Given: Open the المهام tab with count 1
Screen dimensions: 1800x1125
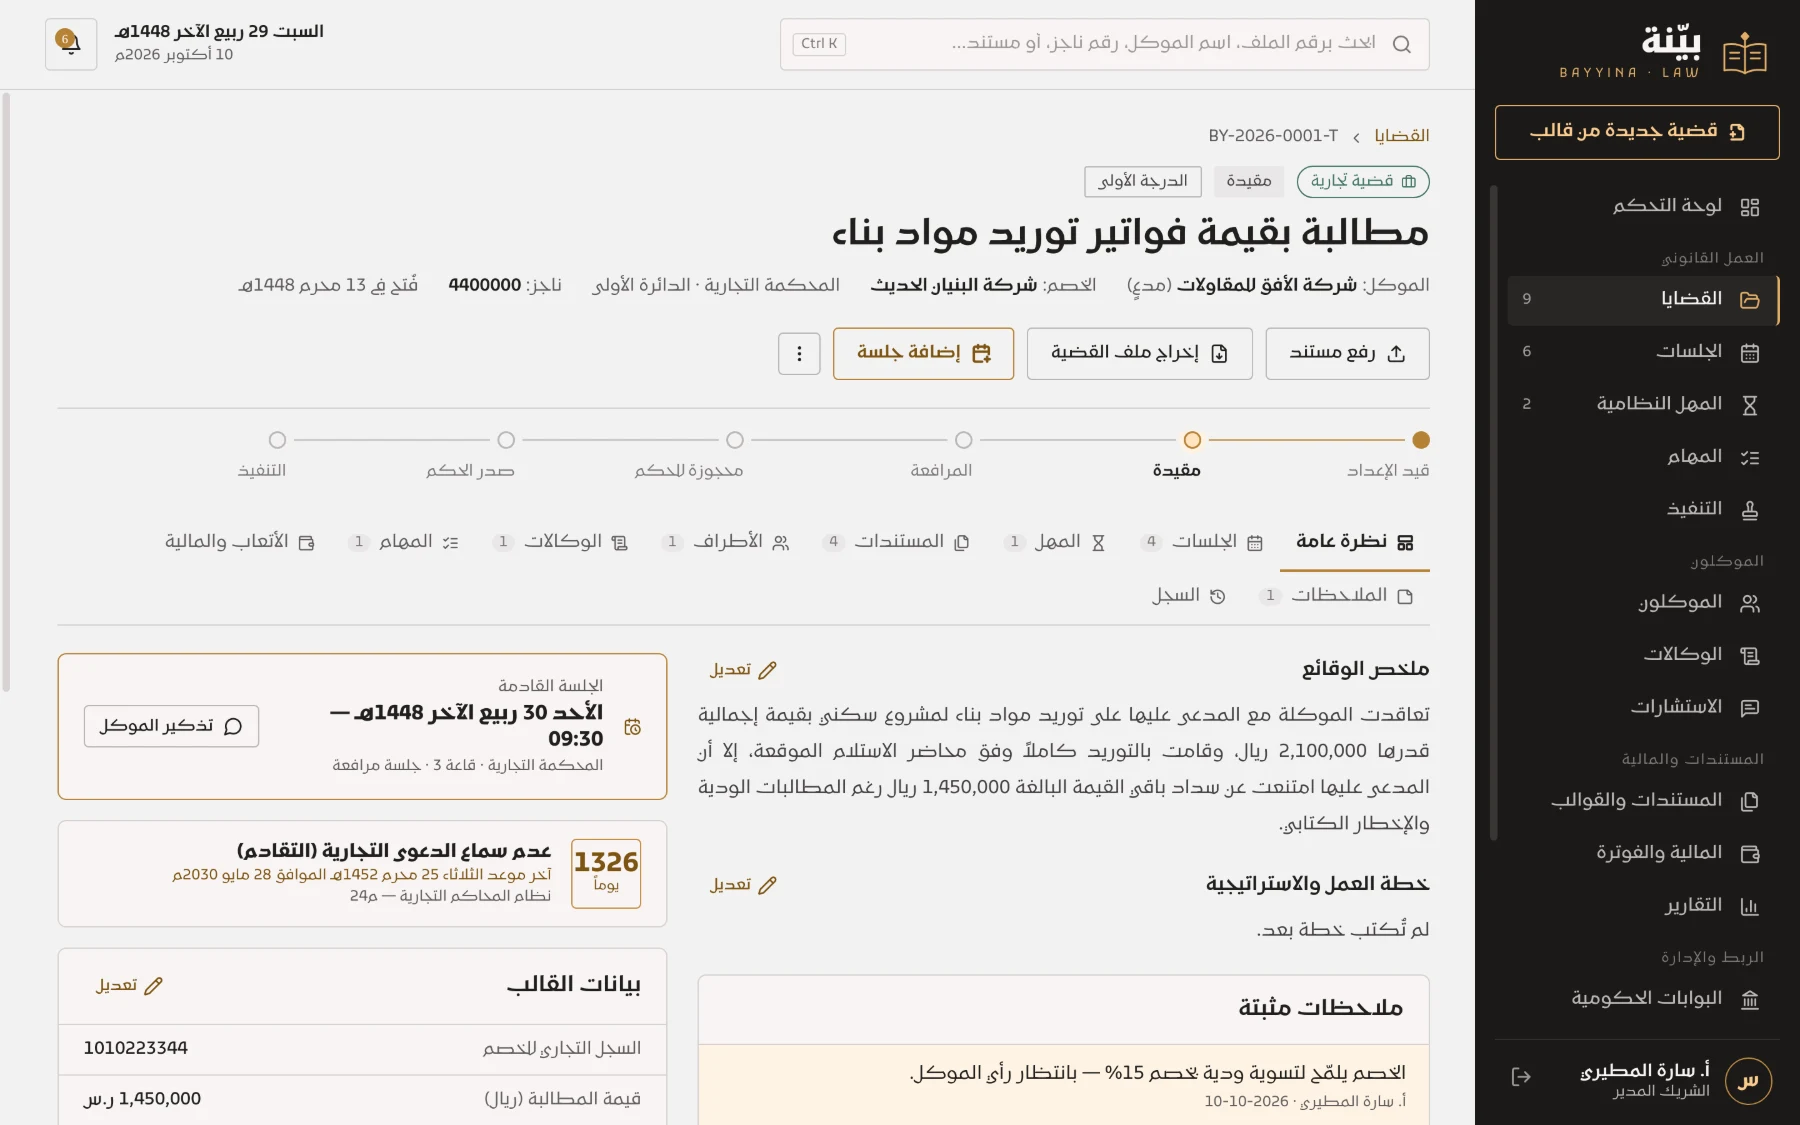Looking at the screenshot, I should (403, 542).
